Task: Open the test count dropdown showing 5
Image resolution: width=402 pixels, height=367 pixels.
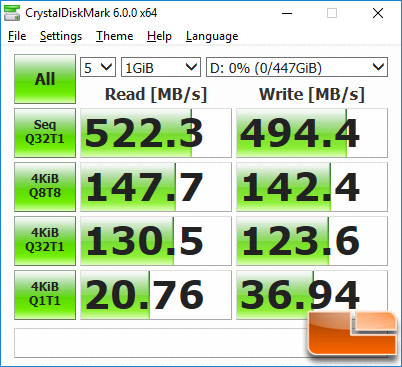Action: coord(98,68)
